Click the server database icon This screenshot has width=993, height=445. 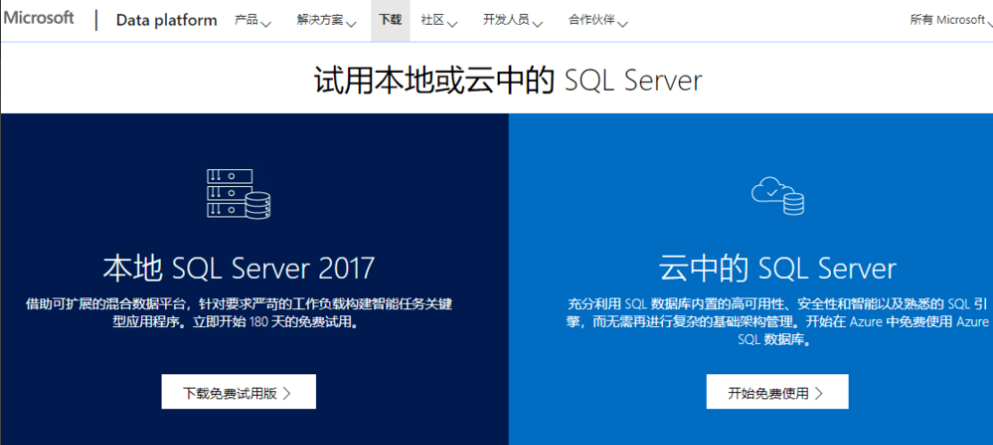click(239, 193)
